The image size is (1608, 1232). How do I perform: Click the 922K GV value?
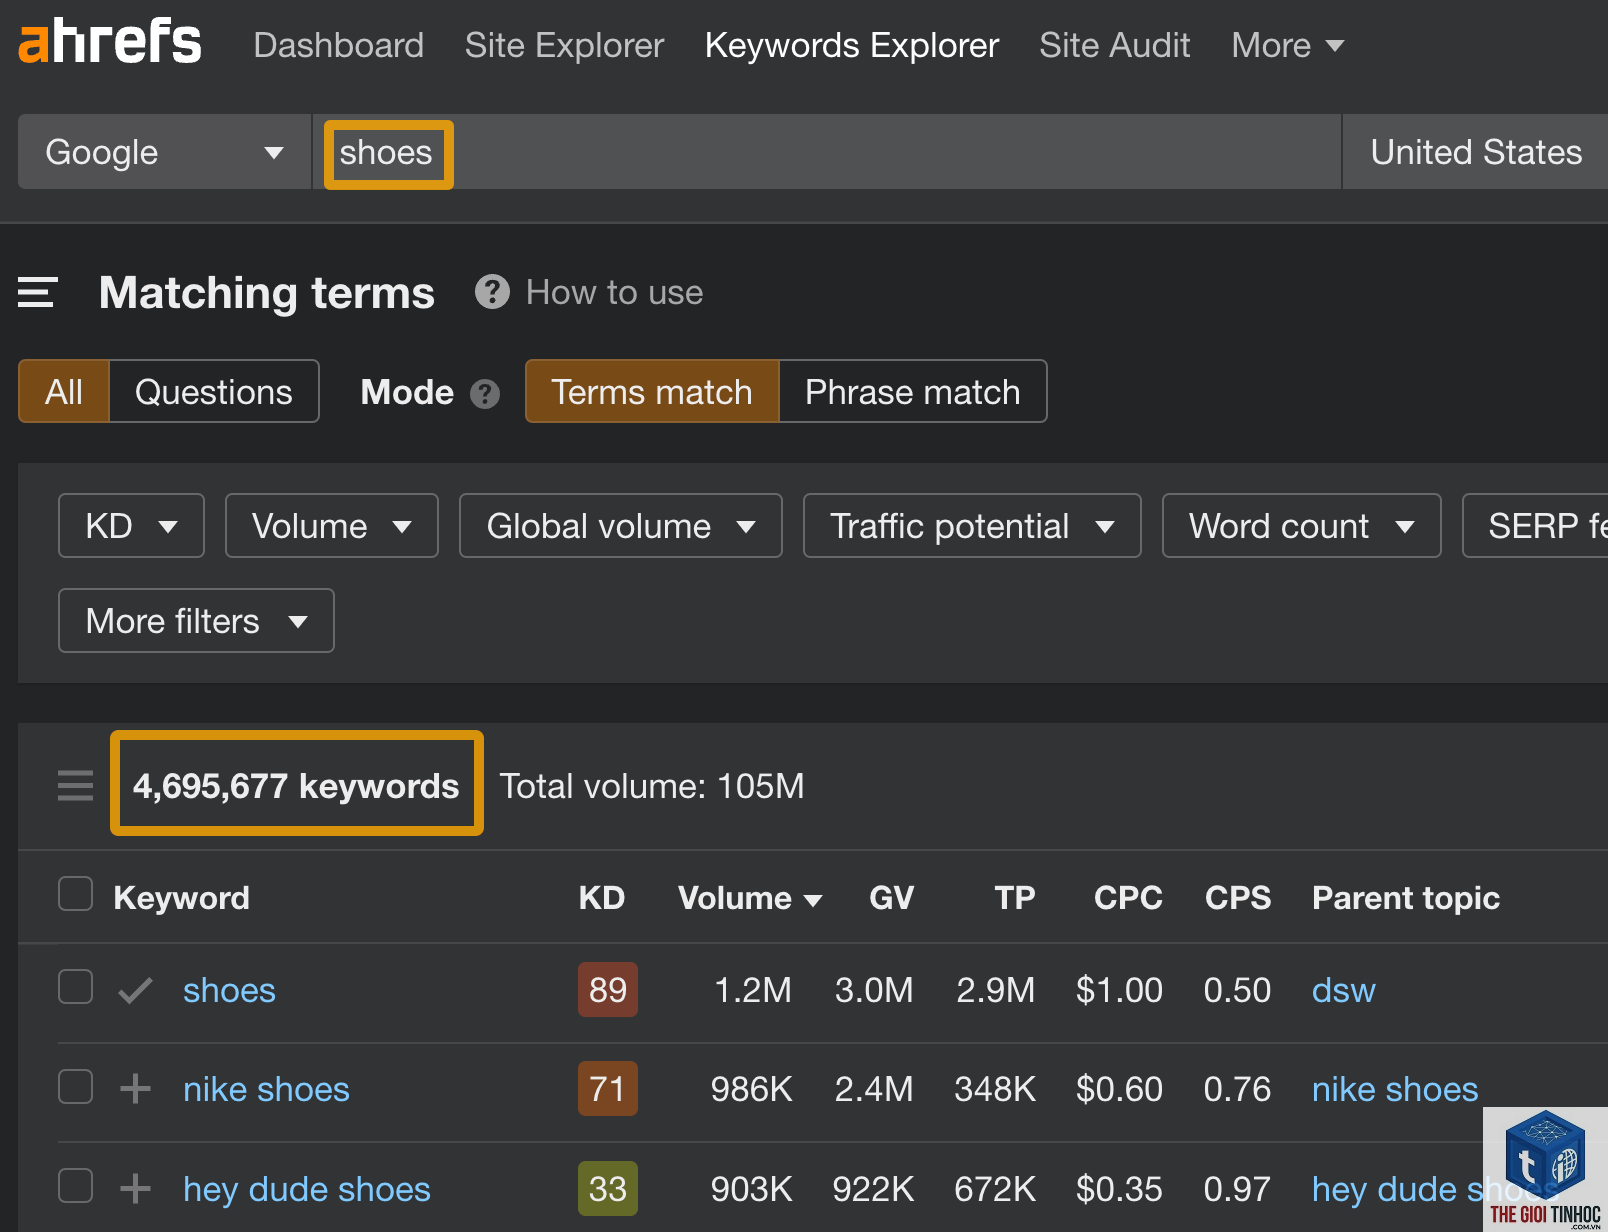tap(873, 1189)
